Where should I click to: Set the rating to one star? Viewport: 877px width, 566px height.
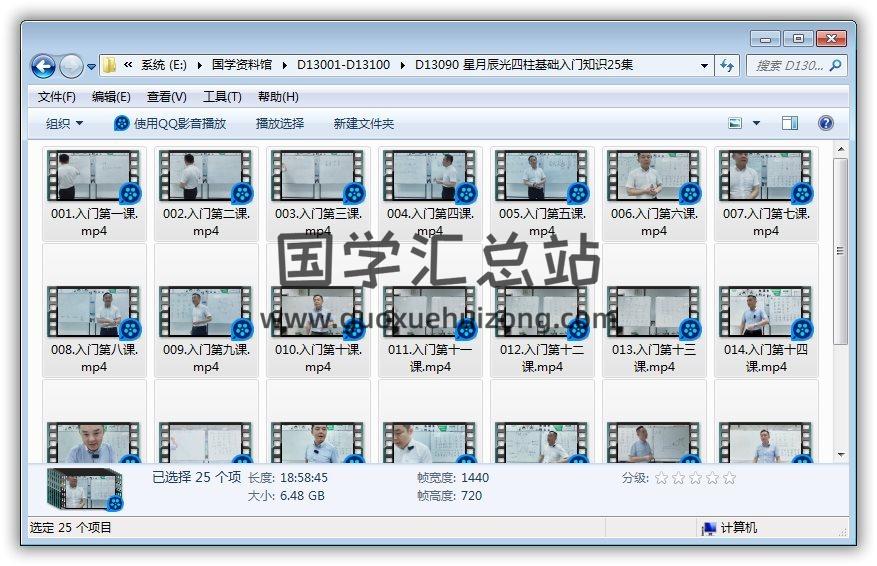click(x=661, y=478)
